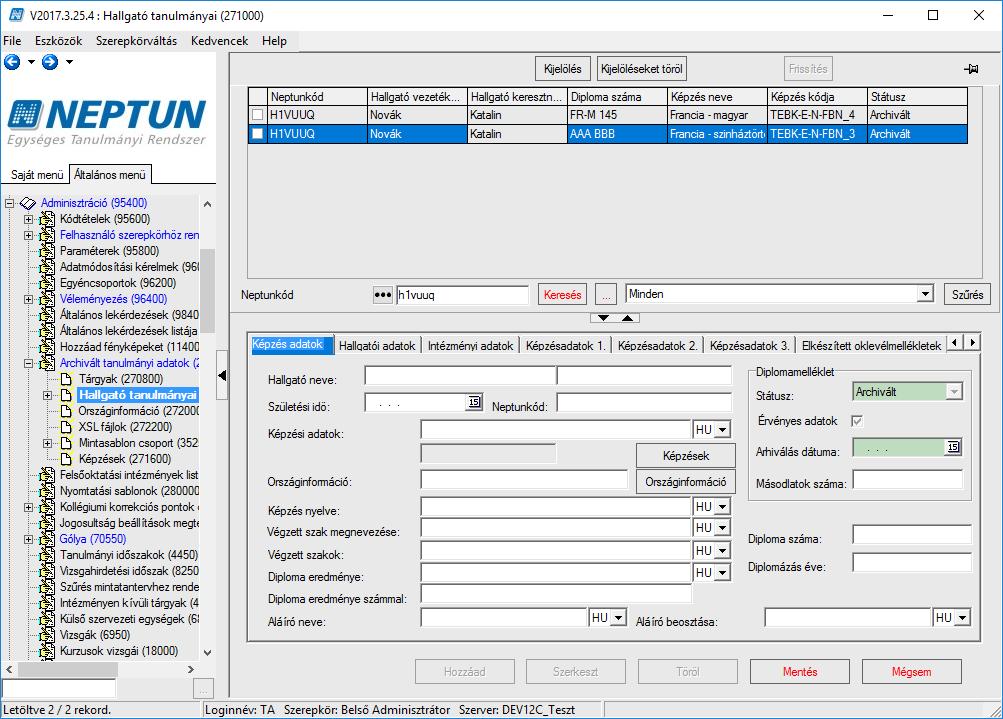Click the ellipsis button next to Keresés
The image size is (1003, 719).
click(606, 295)
